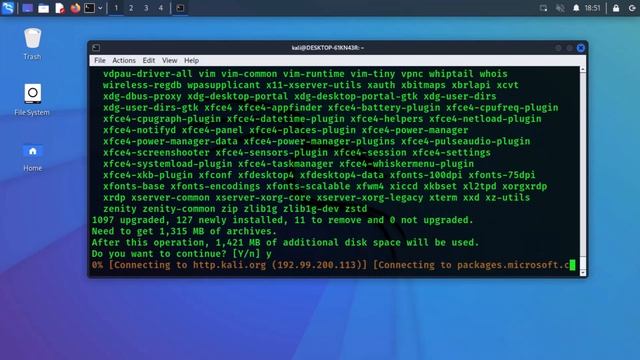Switch to workspace 1
This screenshot has height=360, width=640.
[x=116, y=8]
